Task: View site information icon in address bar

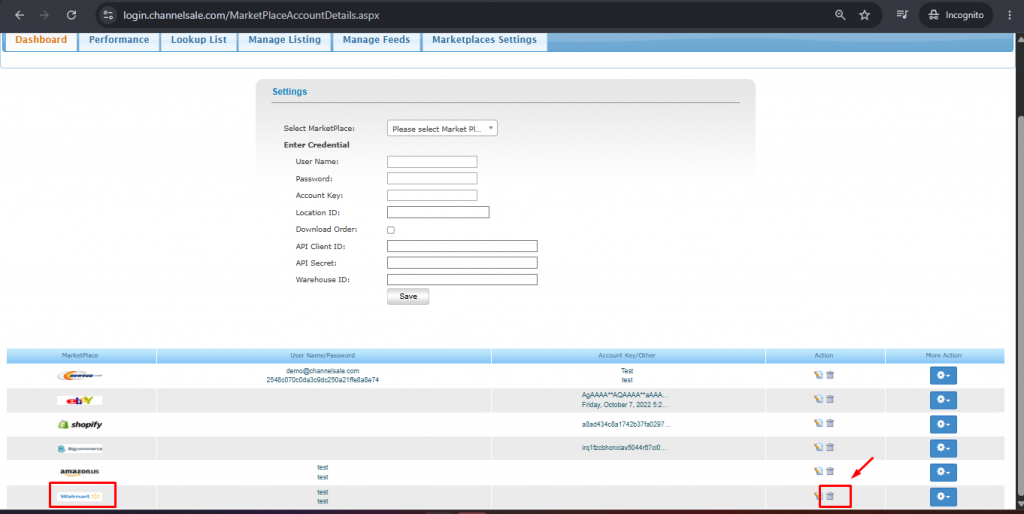Action: click(108, 15)
